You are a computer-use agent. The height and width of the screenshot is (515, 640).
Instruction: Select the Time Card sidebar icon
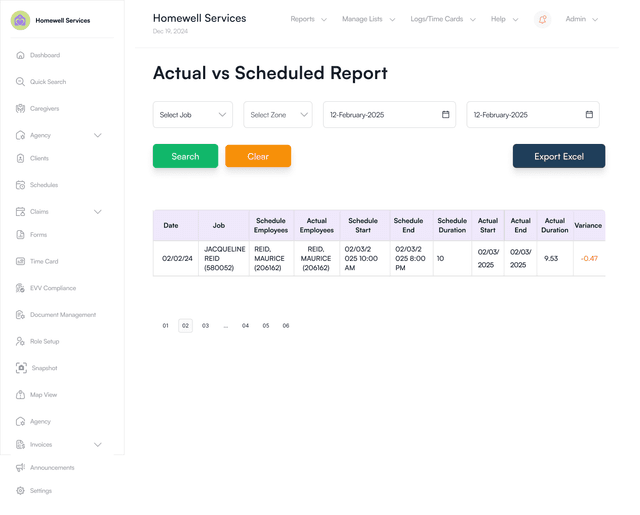tap(20, 262)
